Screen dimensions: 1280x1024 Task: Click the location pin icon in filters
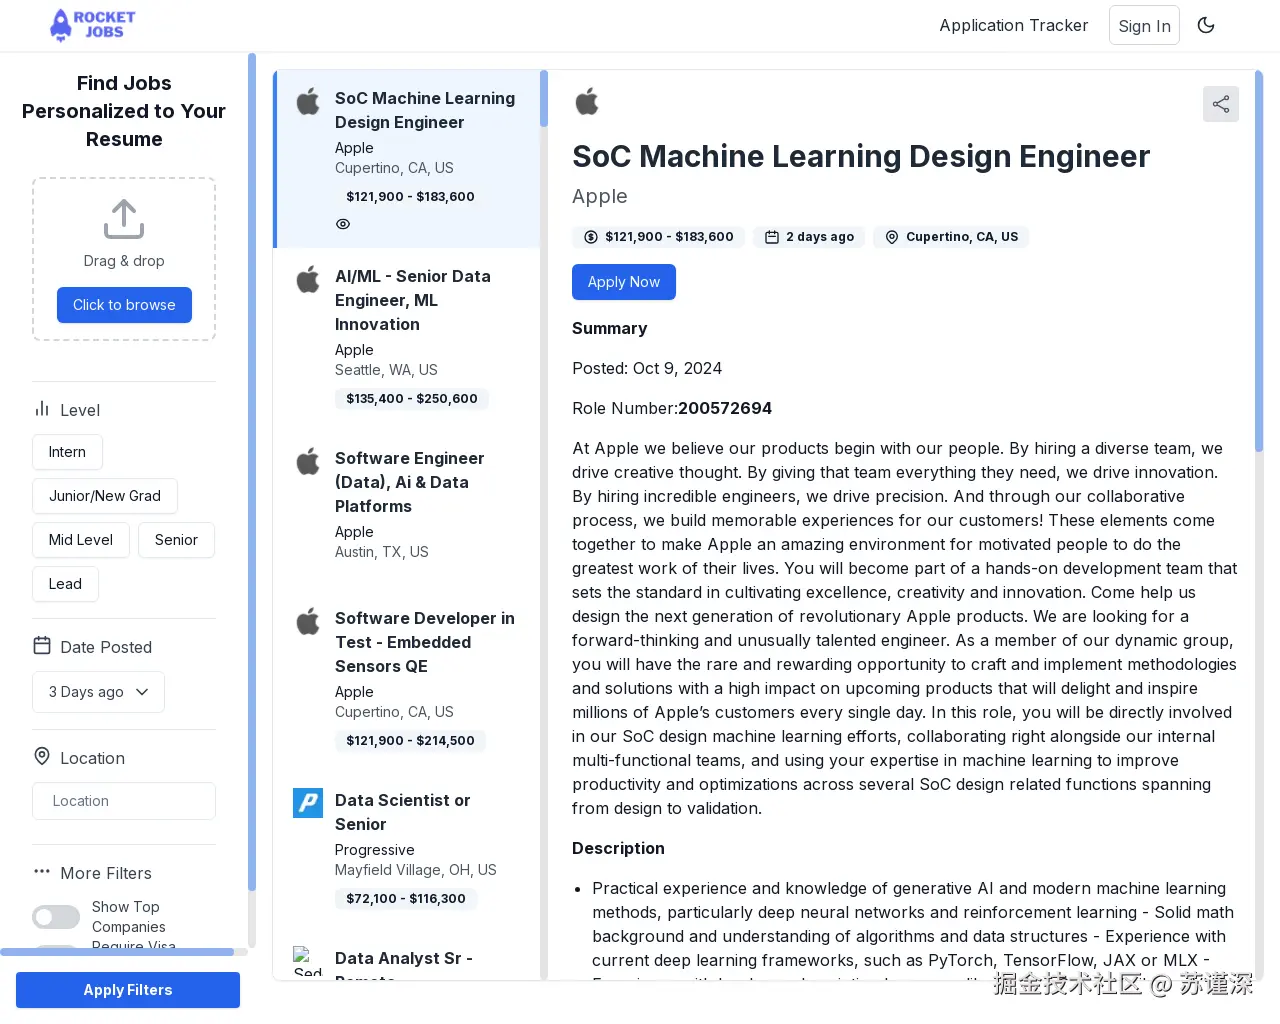point(42,757)
